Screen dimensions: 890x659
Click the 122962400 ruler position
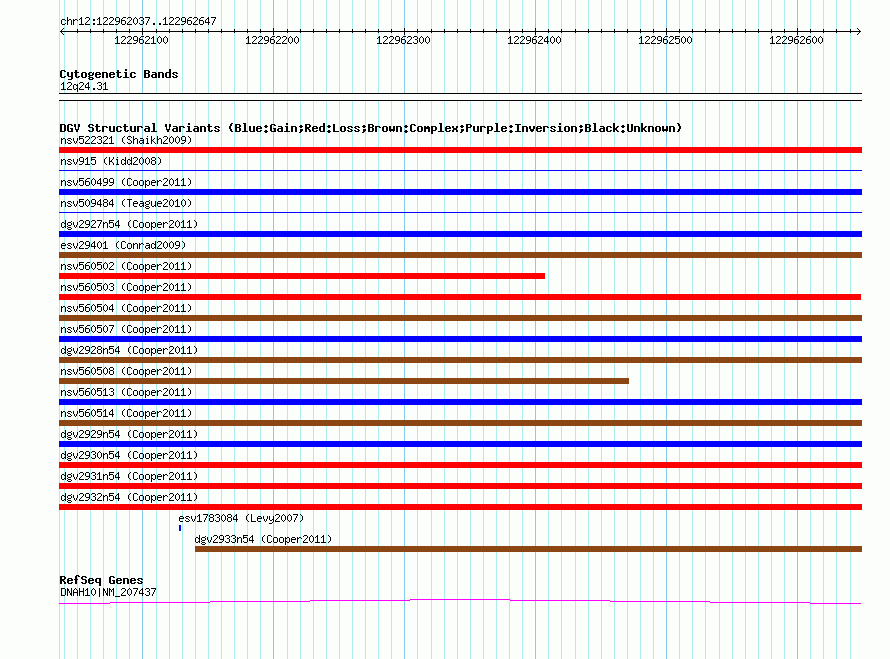[534, 40]
